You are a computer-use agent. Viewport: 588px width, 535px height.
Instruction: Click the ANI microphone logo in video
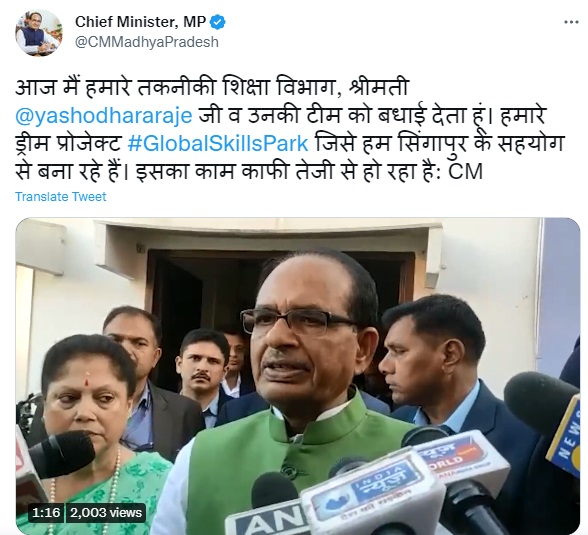[x=266, y=519]
